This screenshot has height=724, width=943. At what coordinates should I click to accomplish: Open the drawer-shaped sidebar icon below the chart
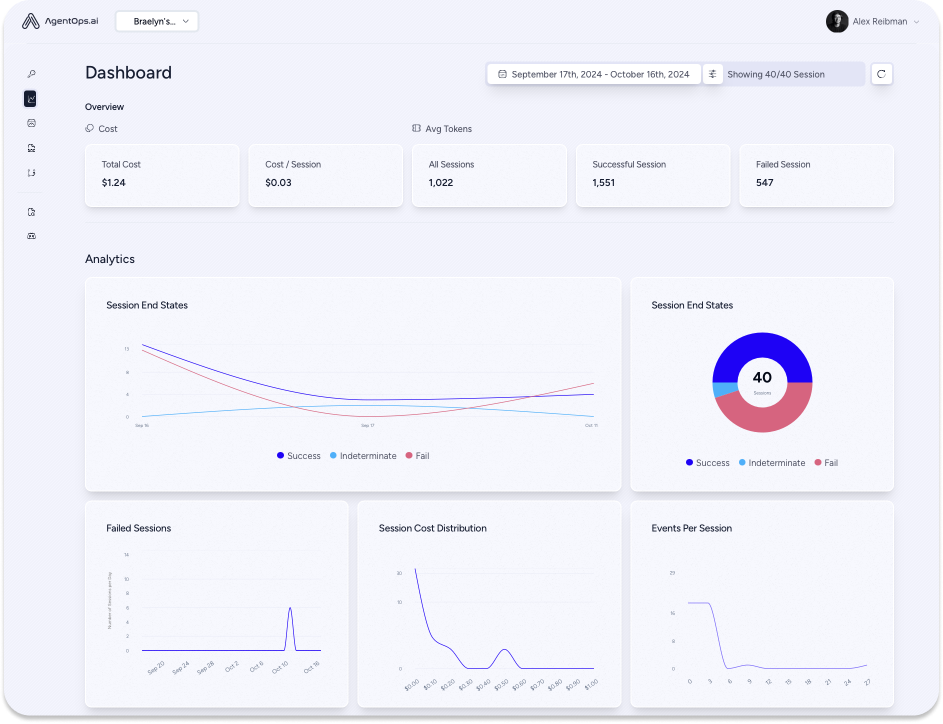(x=31, y=123)
